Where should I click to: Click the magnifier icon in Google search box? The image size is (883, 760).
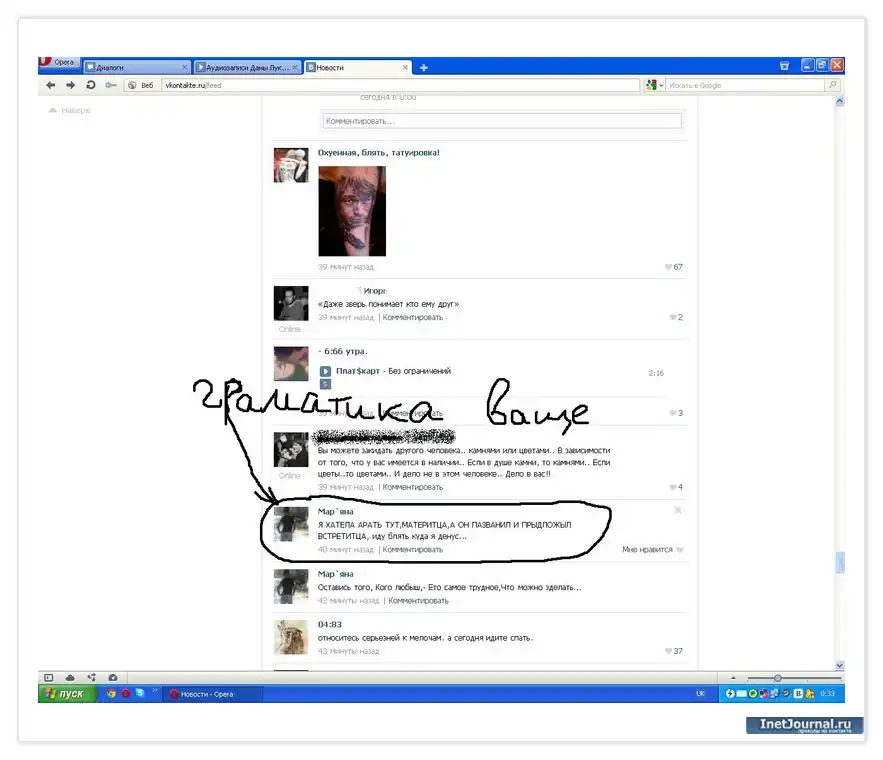click(x=832, y=86)
